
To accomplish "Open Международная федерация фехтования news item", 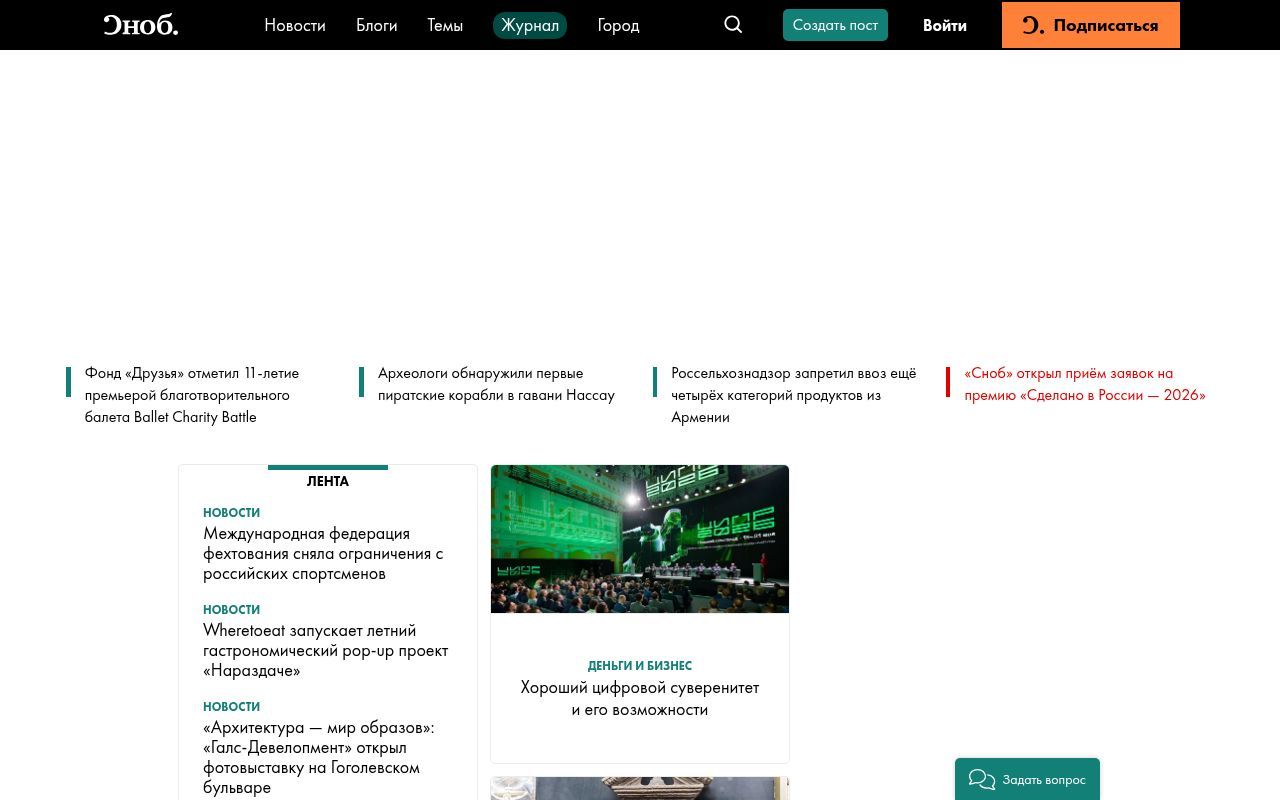I will (x=323, y=553).
